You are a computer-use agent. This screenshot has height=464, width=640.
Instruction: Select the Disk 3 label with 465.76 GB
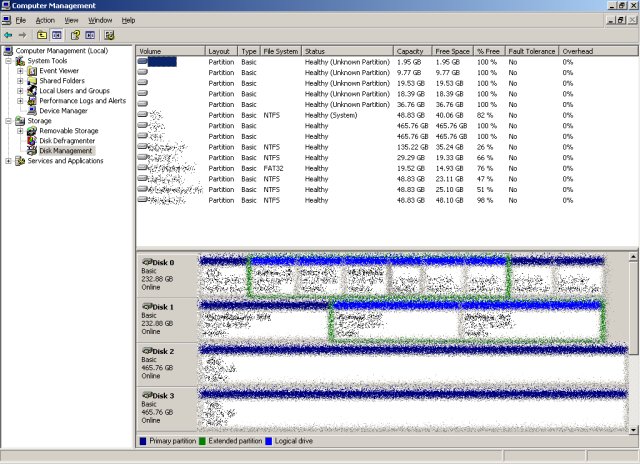[x=167, y=408]
